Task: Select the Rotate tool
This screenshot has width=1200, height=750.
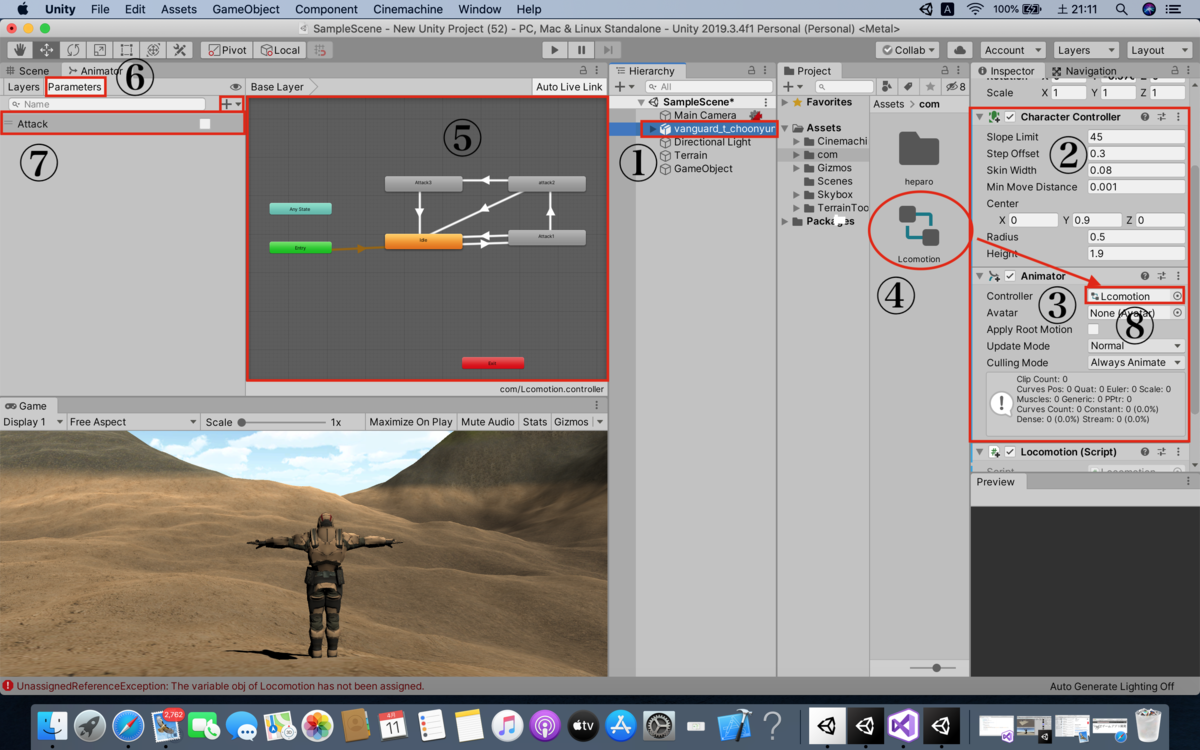Action: (x=73, y=50)
